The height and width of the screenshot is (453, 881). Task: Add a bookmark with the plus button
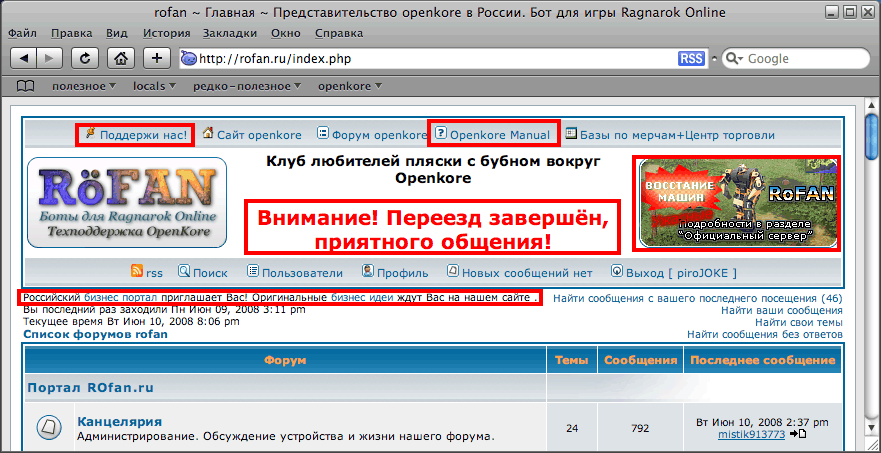pos(157,58)
